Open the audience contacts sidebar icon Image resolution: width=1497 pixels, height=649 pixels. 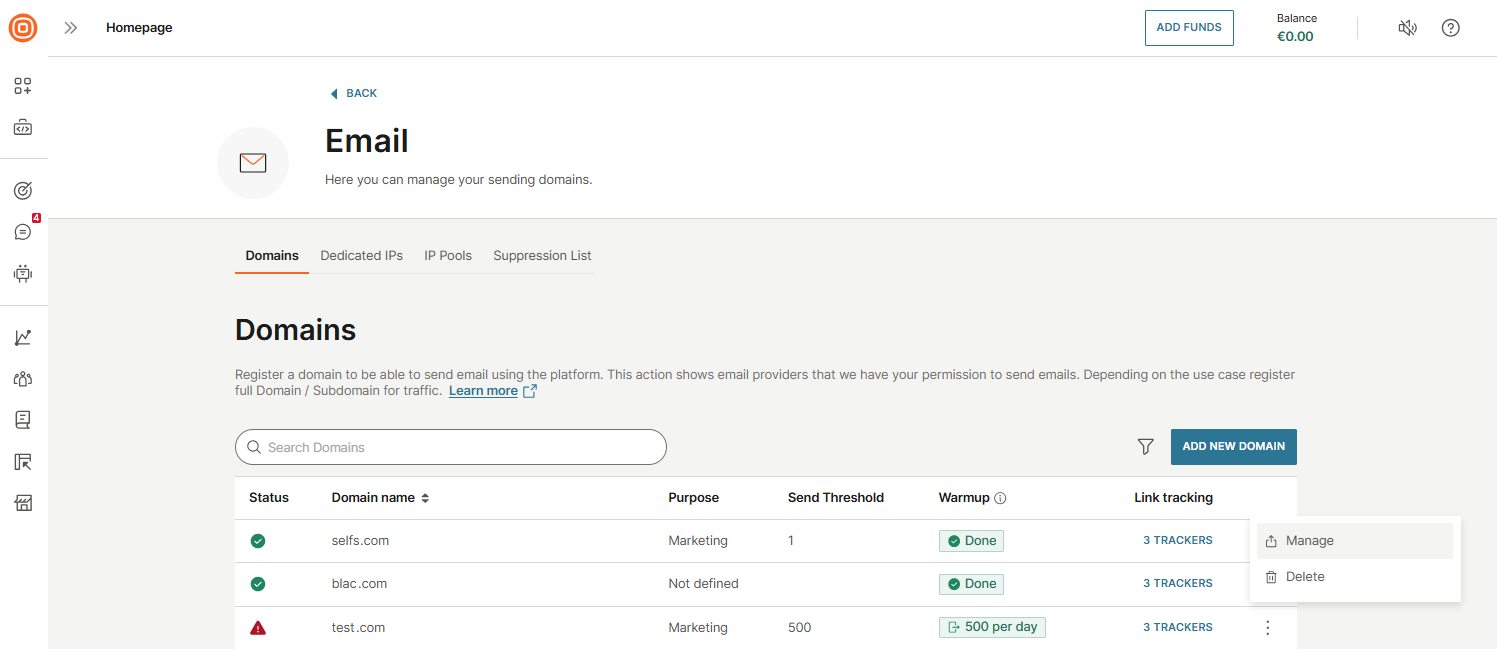tap(22, 378)
